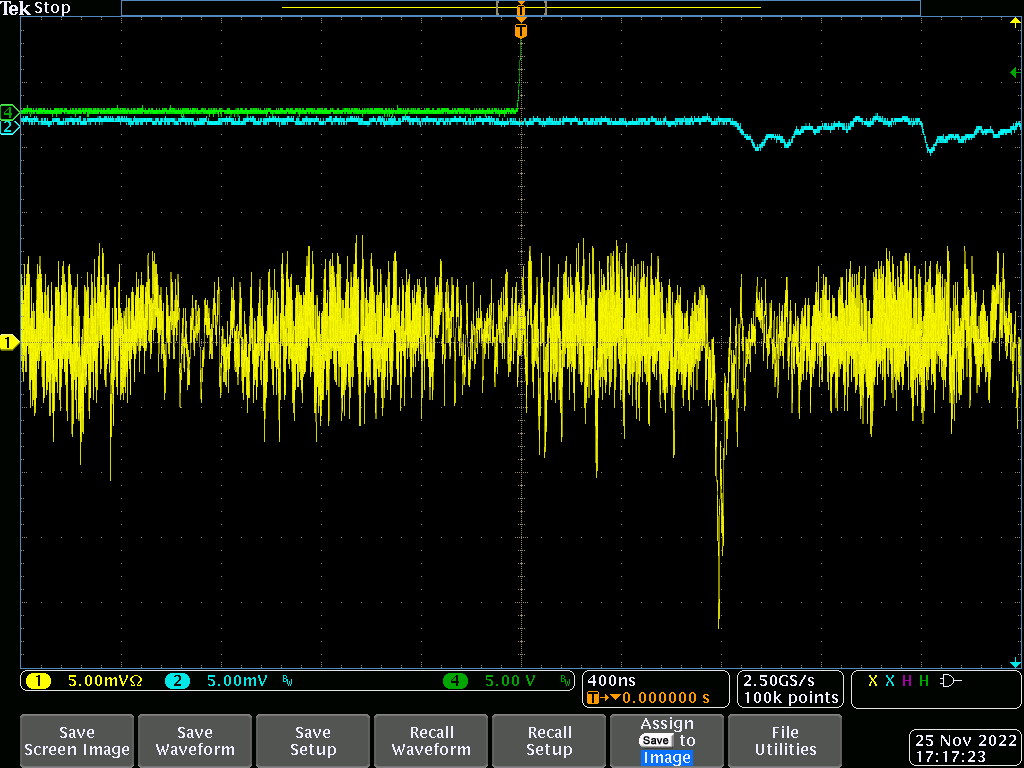Select the green channel 4 ground marker
Viewport: 1024px width, 768px height.
(x=9, y=111)
